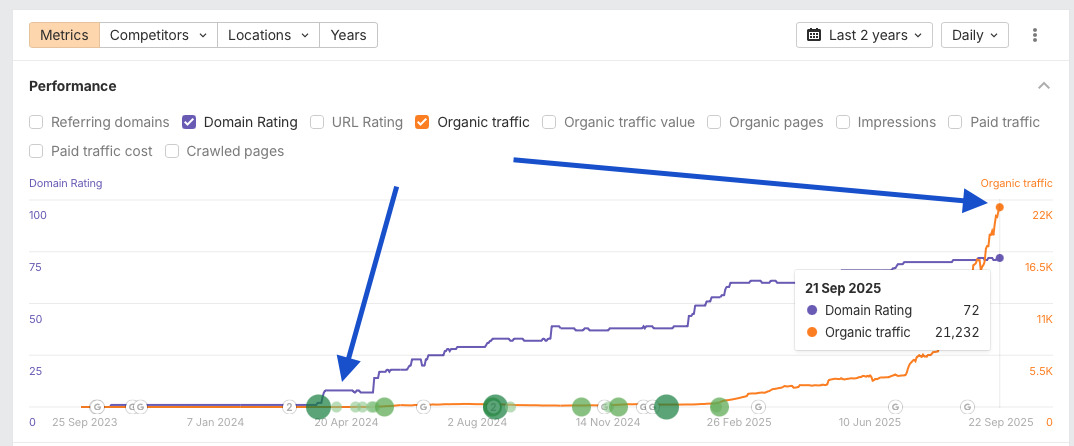Check the URL Rating metric
The width and height of the screenshot is (1074, 446).
(x=317, y=122)
